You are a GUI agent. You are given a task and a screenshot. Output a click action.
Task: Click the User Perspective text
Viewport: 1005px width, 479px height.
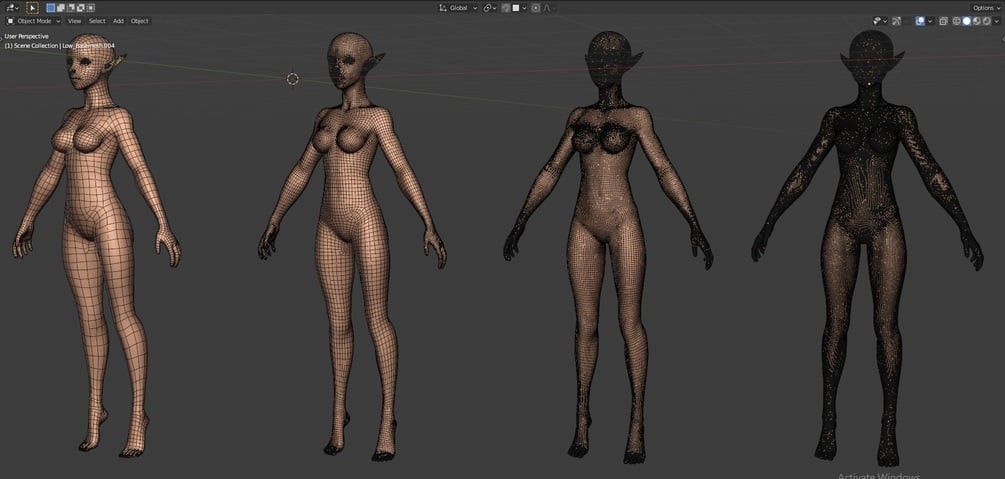pos(26,37)
